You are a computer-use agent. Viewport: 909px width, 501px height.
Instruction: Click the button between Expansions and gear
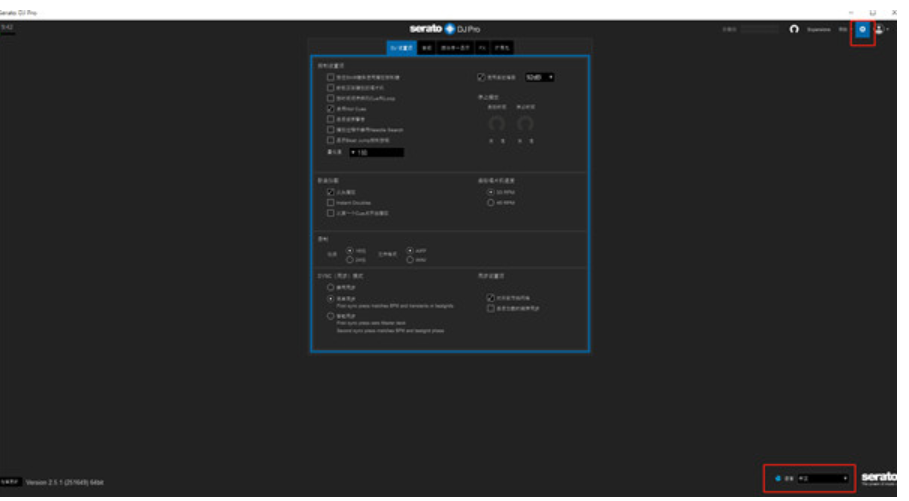tap(842, 30)
